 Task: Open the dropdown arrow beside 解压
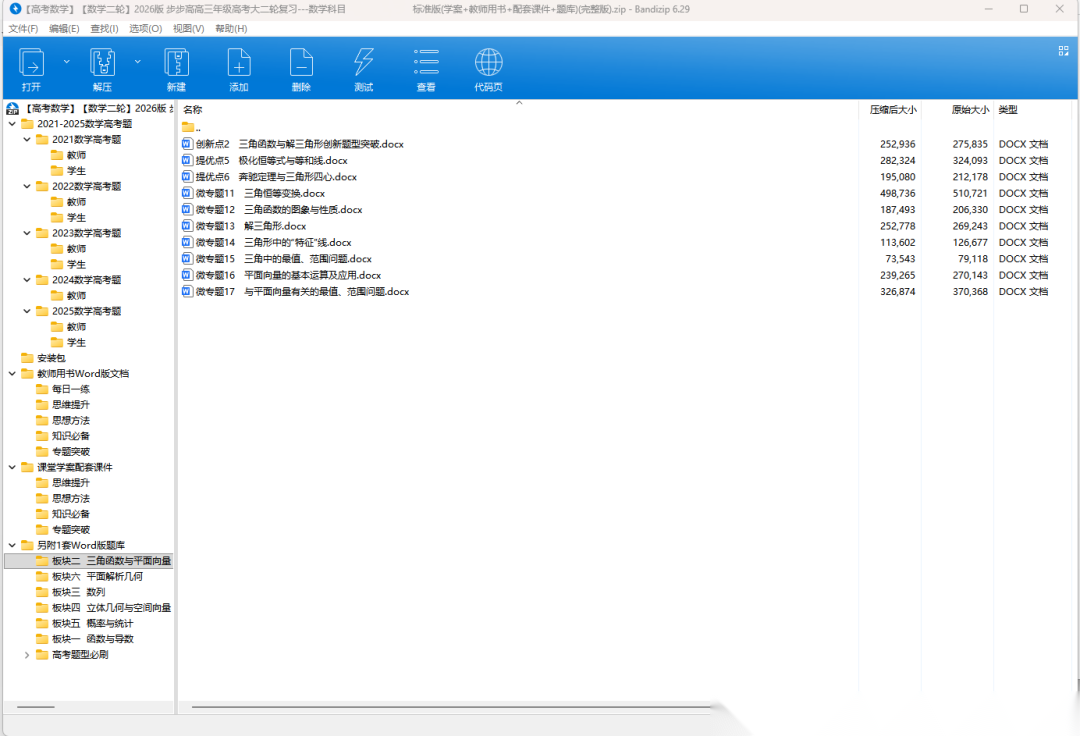tap(138, 61)
